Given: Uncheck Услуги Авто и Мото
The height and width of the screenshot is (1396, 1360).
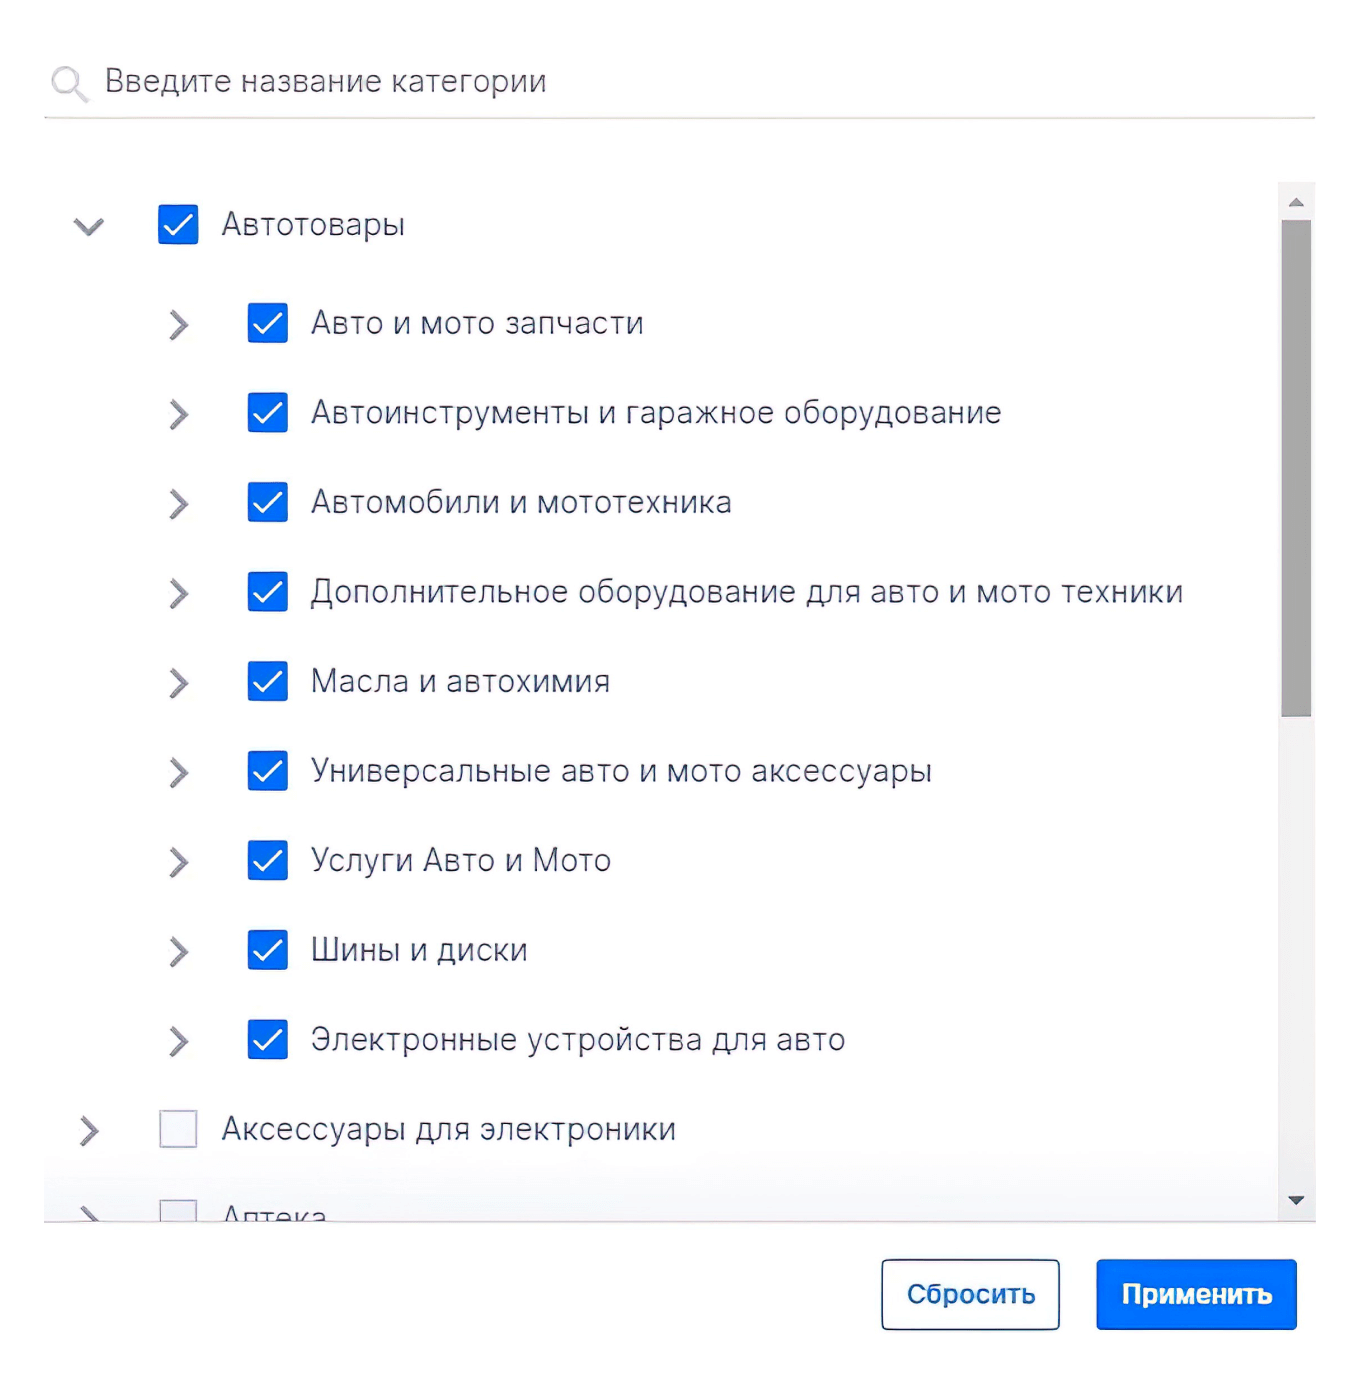Looking at the screenshot, I should pos(266,860).
